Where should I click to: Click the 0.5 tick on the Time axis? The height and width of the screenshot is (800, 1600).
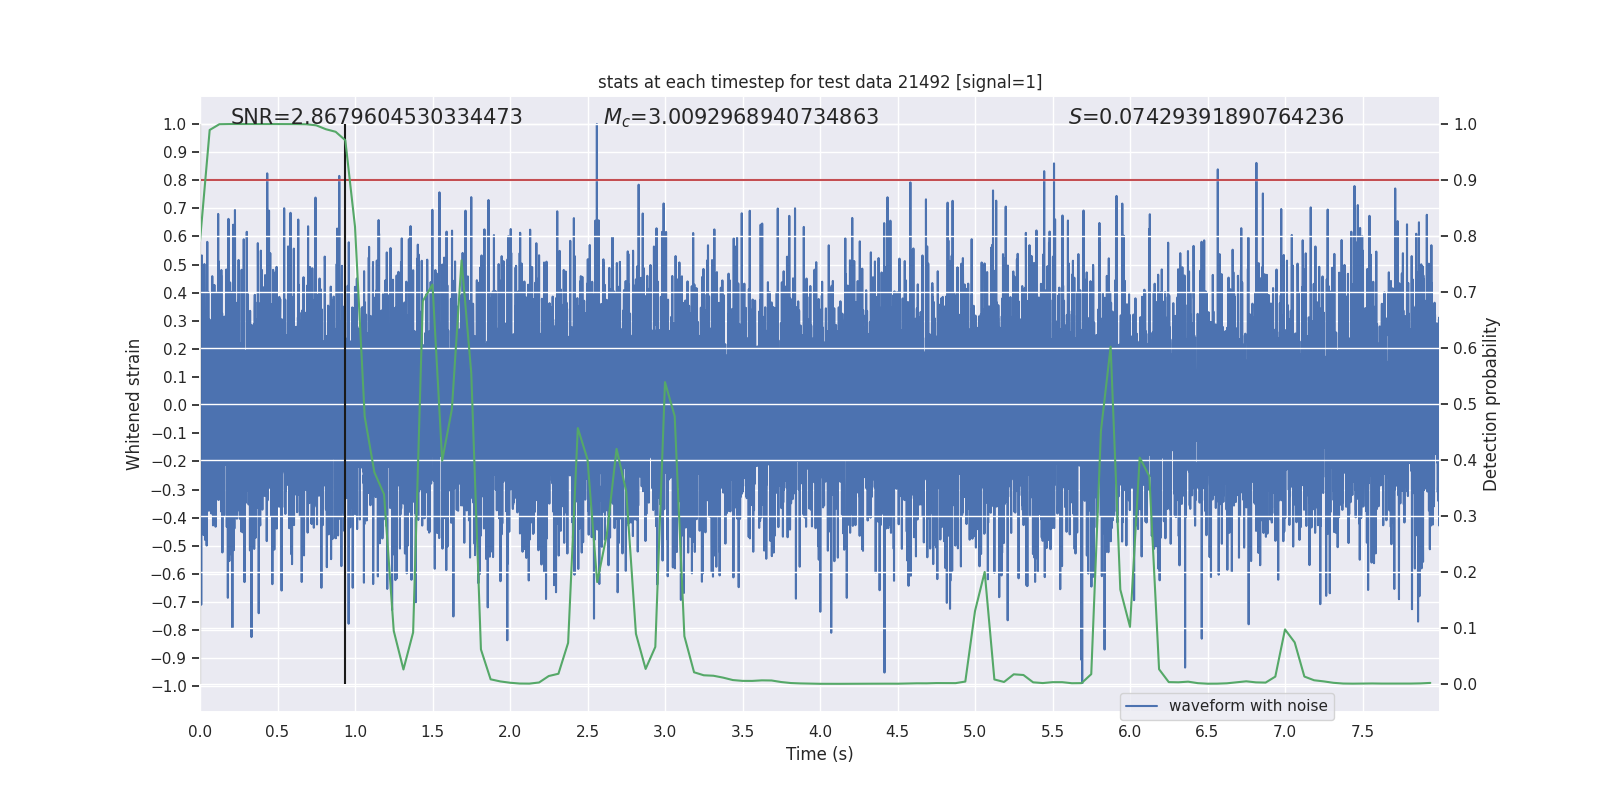(x=277, y=732)
